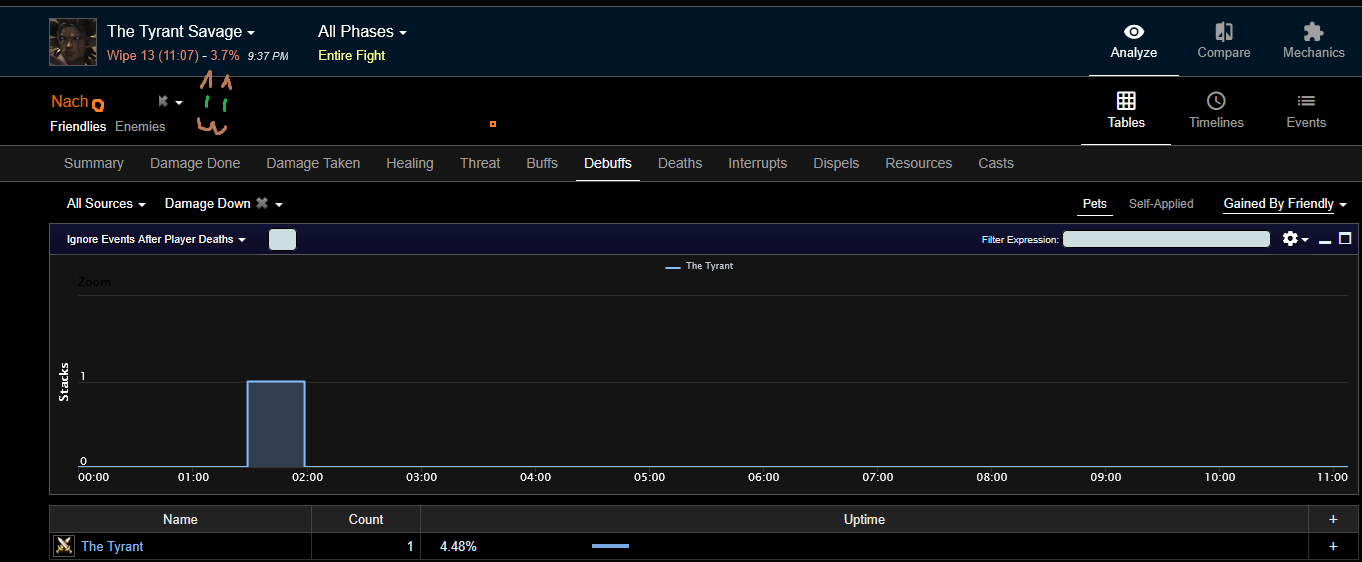Open the Resources tab
The height and width of the screenshot is (562, 1362).
pyautogui.click(x=918, y=163)
